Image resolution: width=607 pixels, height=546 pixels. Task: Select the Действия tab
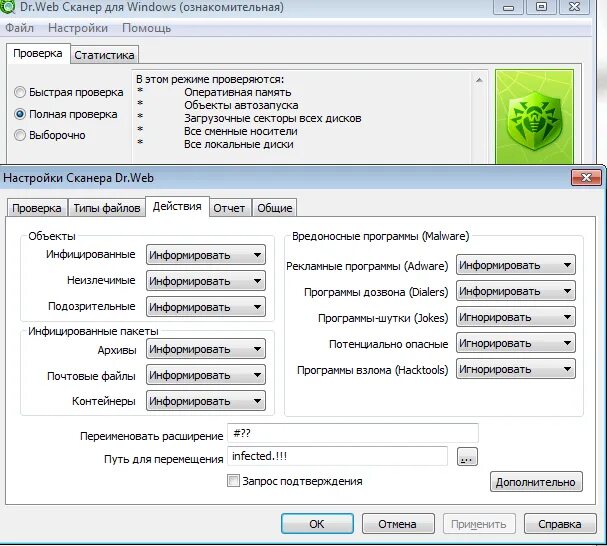[177, 206]
